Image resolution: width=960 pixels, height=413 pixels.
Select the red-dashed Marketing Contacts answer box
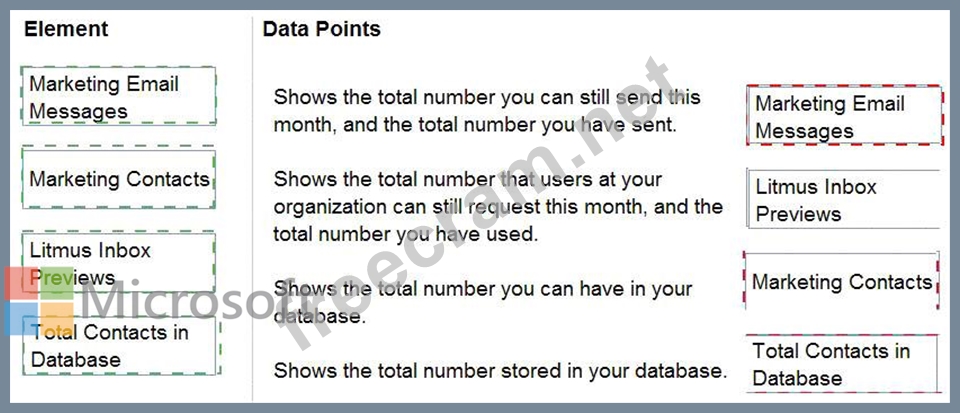(841, 282)
